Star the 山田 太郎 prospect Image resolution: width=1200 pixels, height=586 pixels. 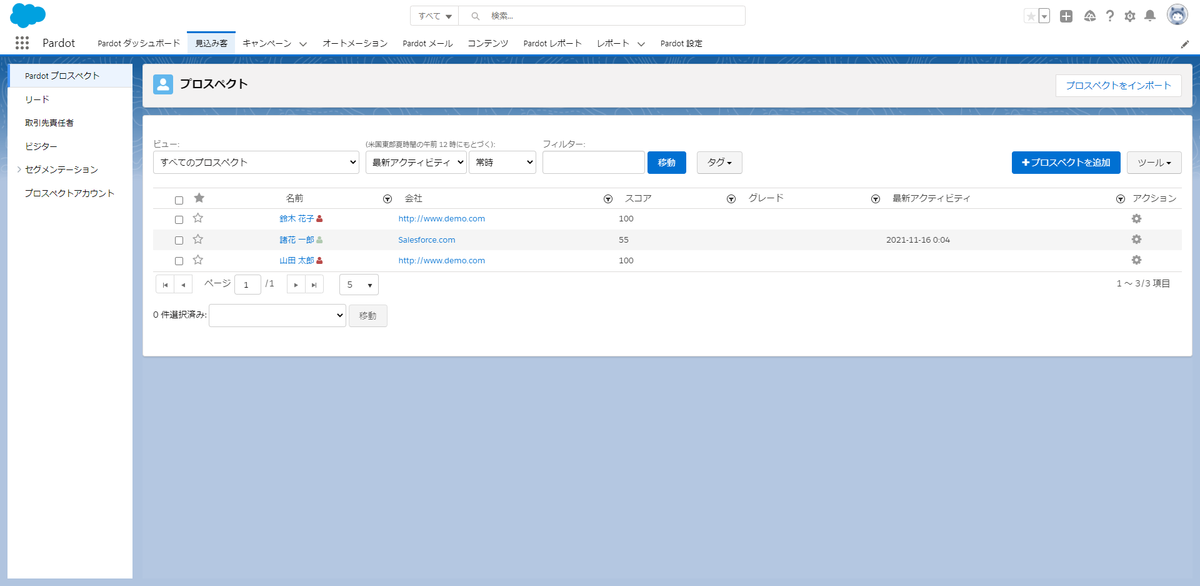[198, 260]
